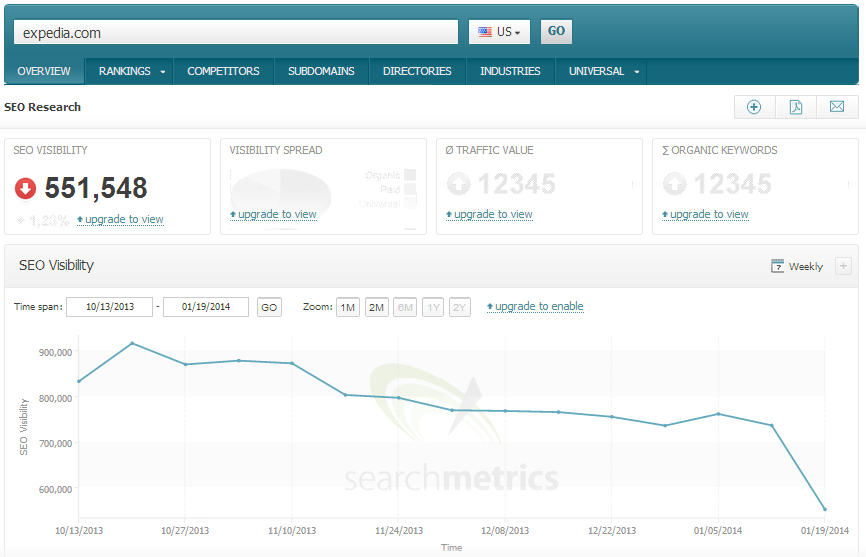Click the chart's first data point at 10/13/2013
Image resolution: width=866 pixels, height=557 pixels.
79,381
